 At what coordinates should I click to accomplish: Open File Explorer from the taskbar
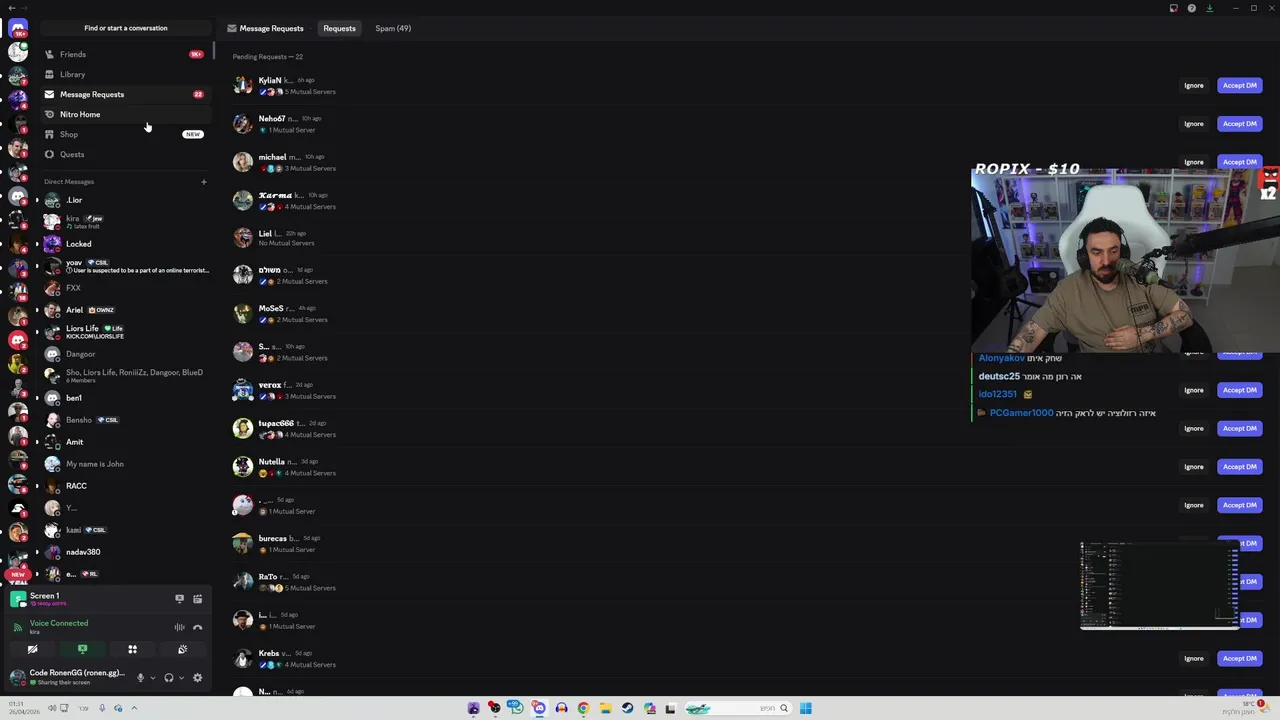[605, 708]
